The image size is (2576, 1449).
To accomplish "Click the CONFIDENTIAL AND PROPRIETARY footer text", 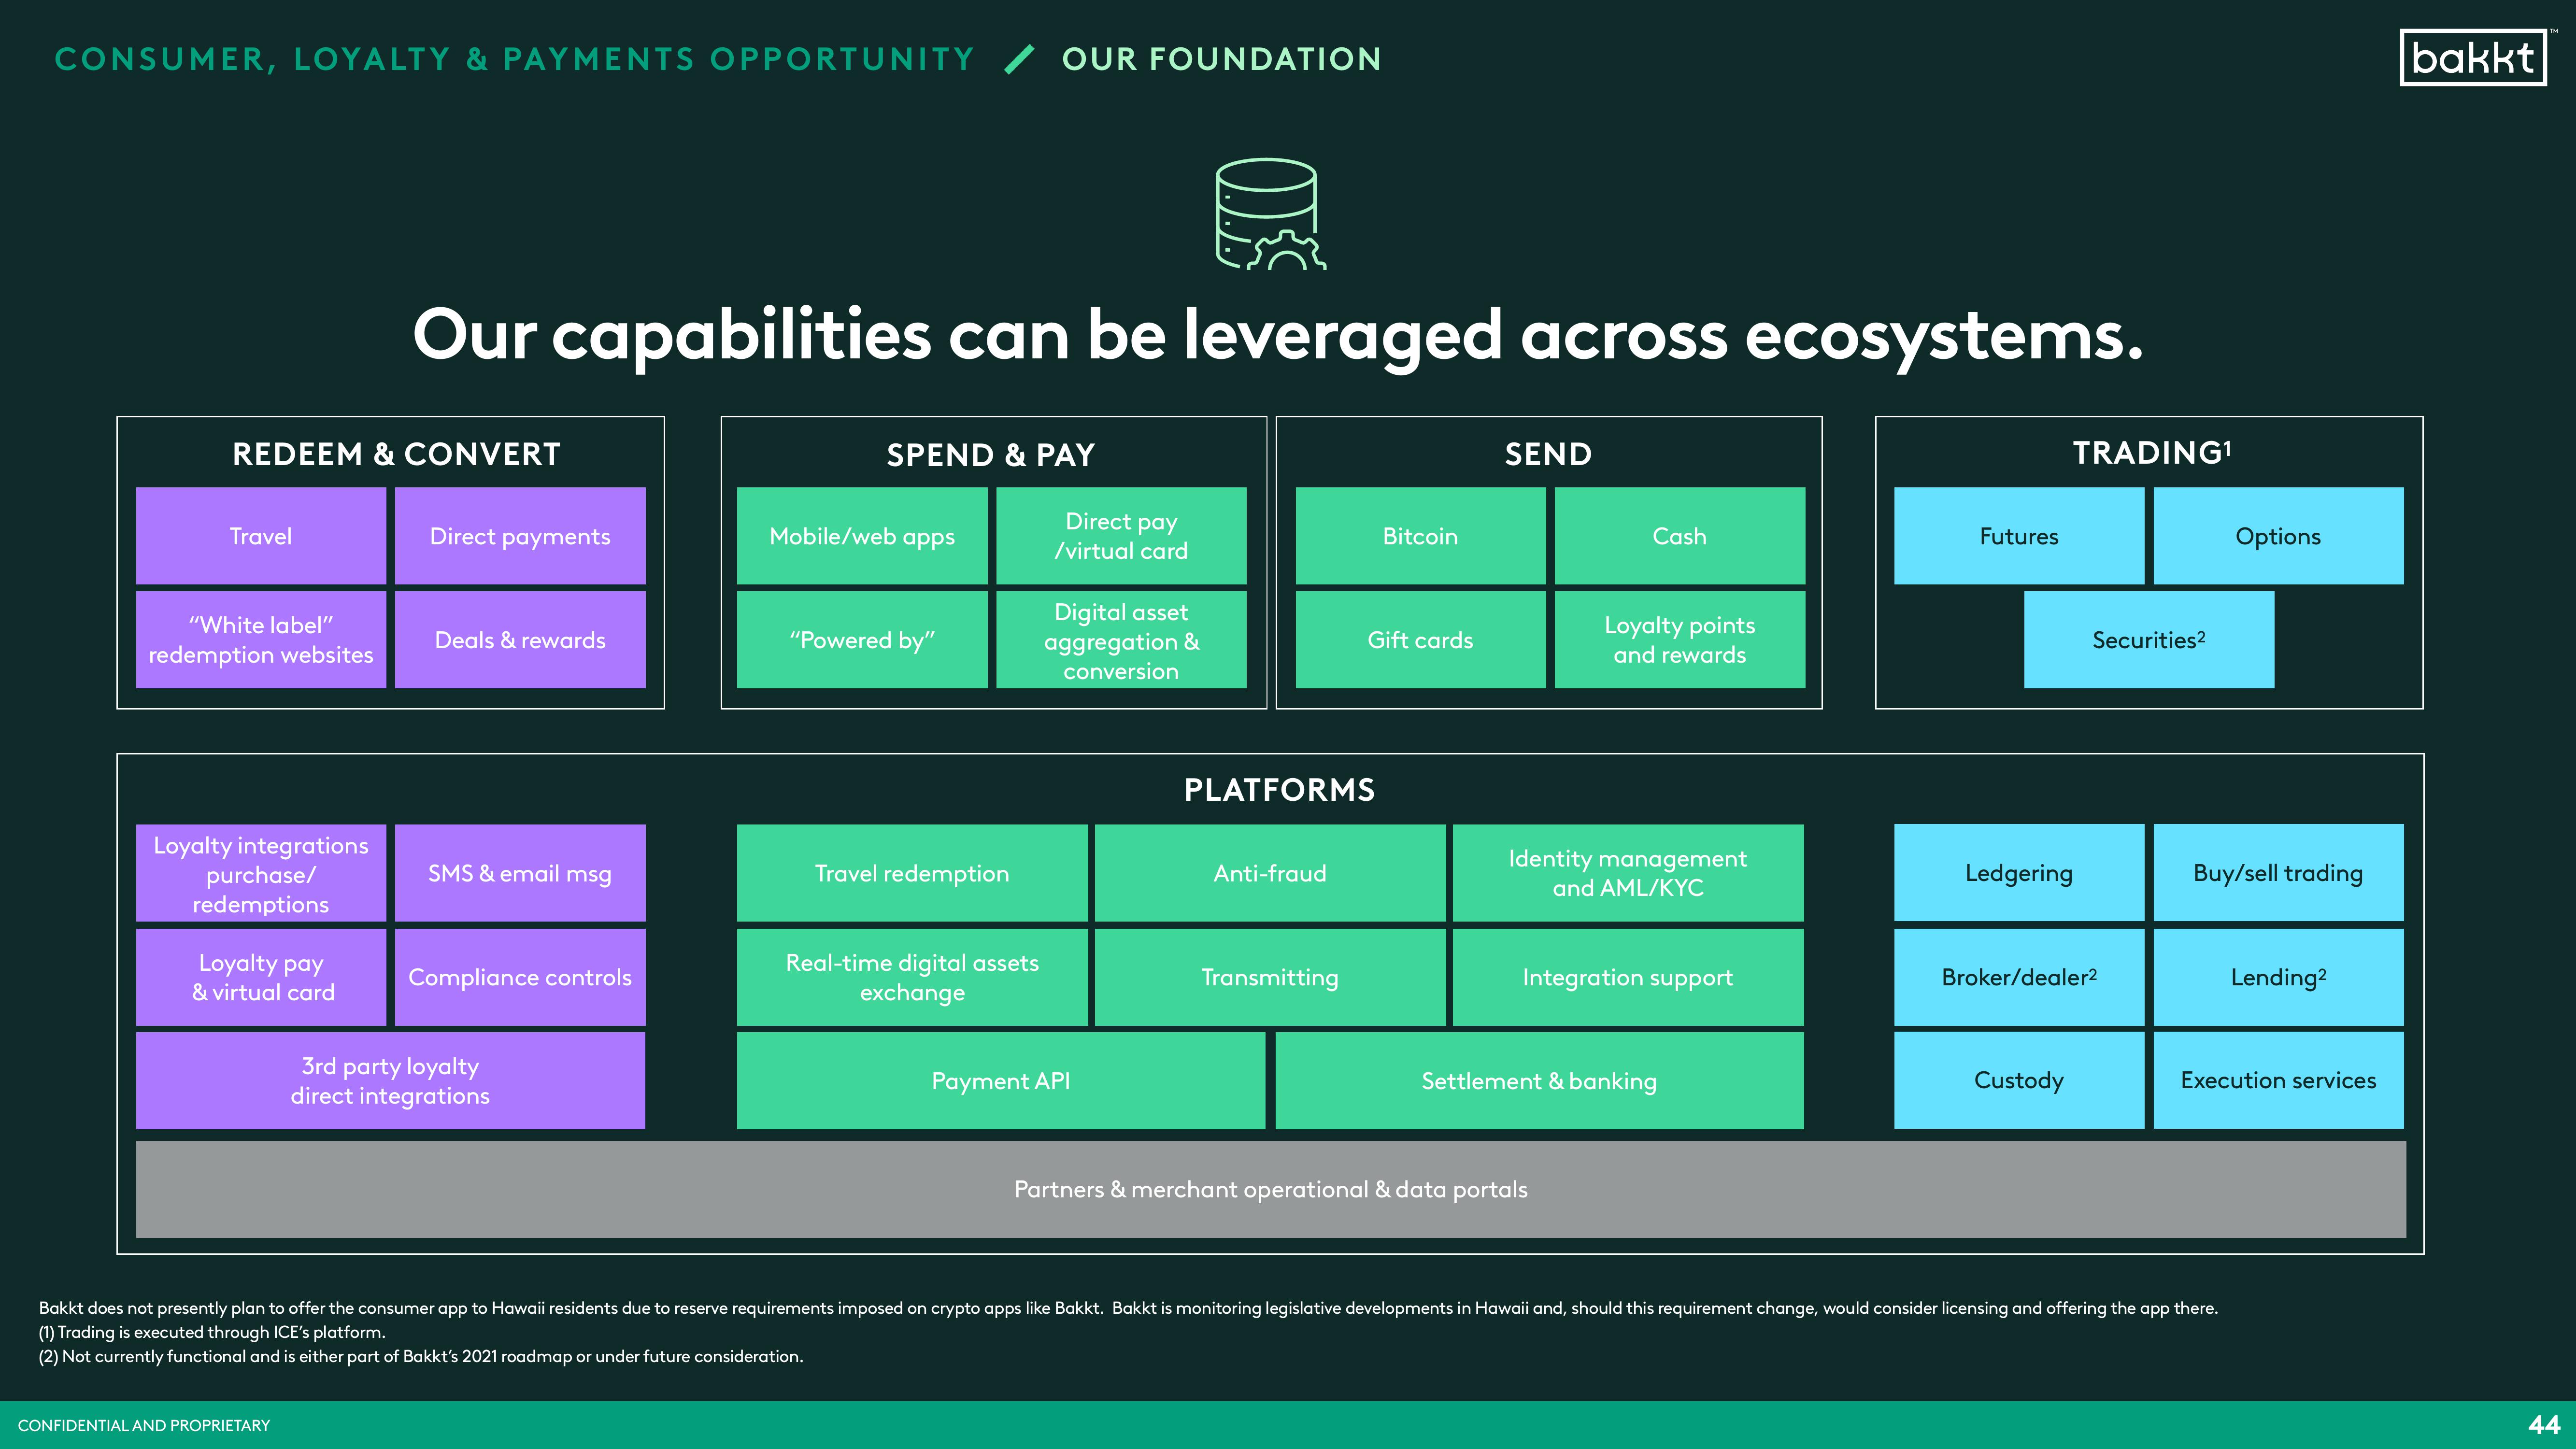I will (x=144, y=1425).
